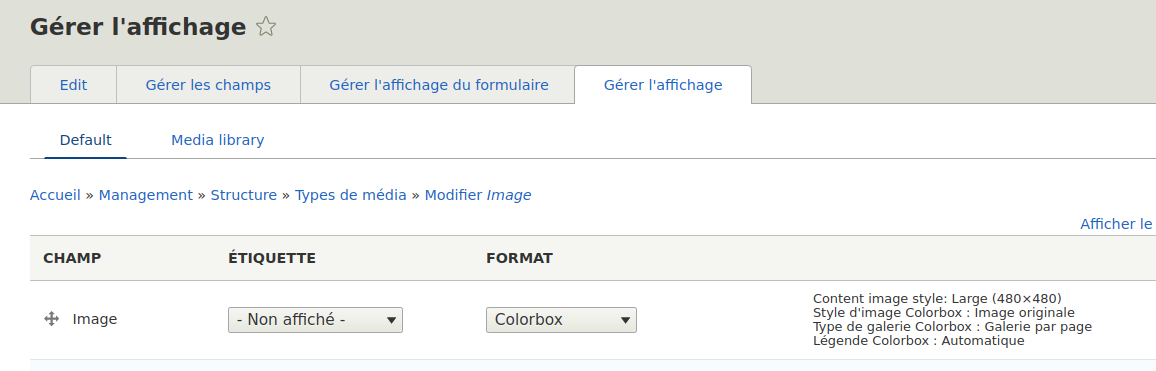Click the drag handle icon of the Image row
Image resolution: width=1156 pixels, height=371 pixels.
pyautogui.click(x=52, y=319)
